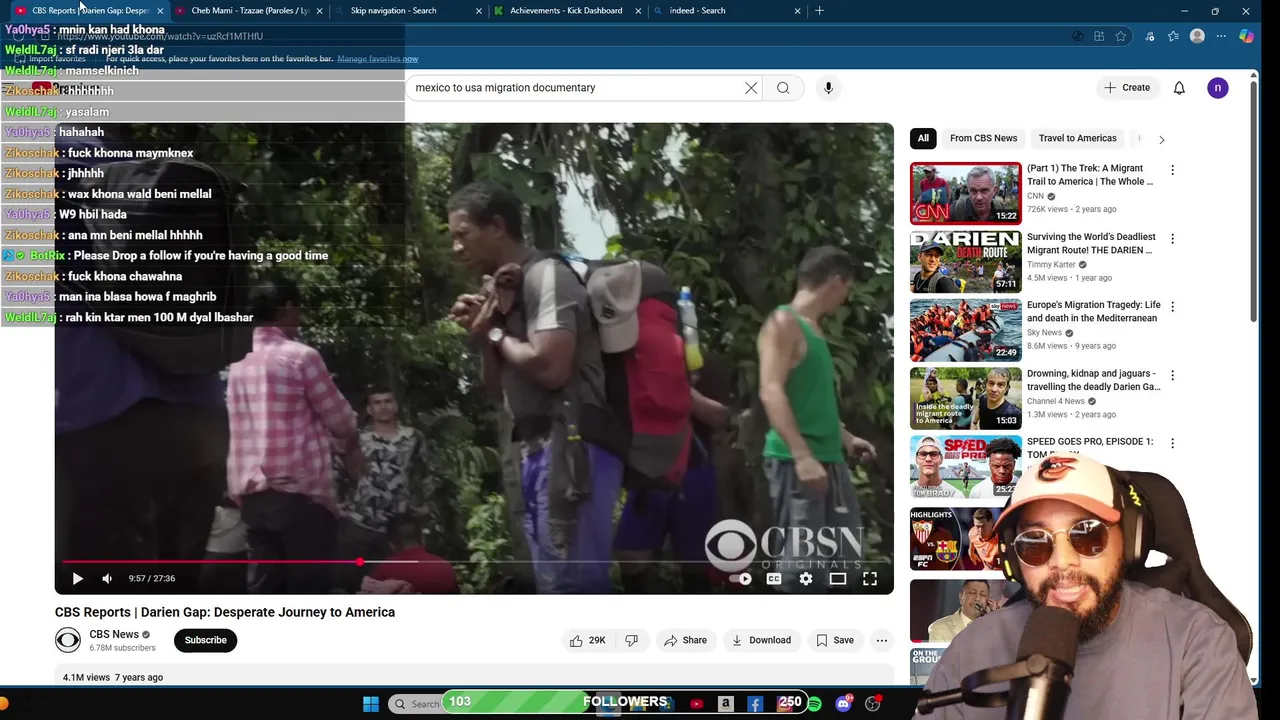Save video to a playlist
Viewport: 1280px width, 720px height.
click(835, 640)
